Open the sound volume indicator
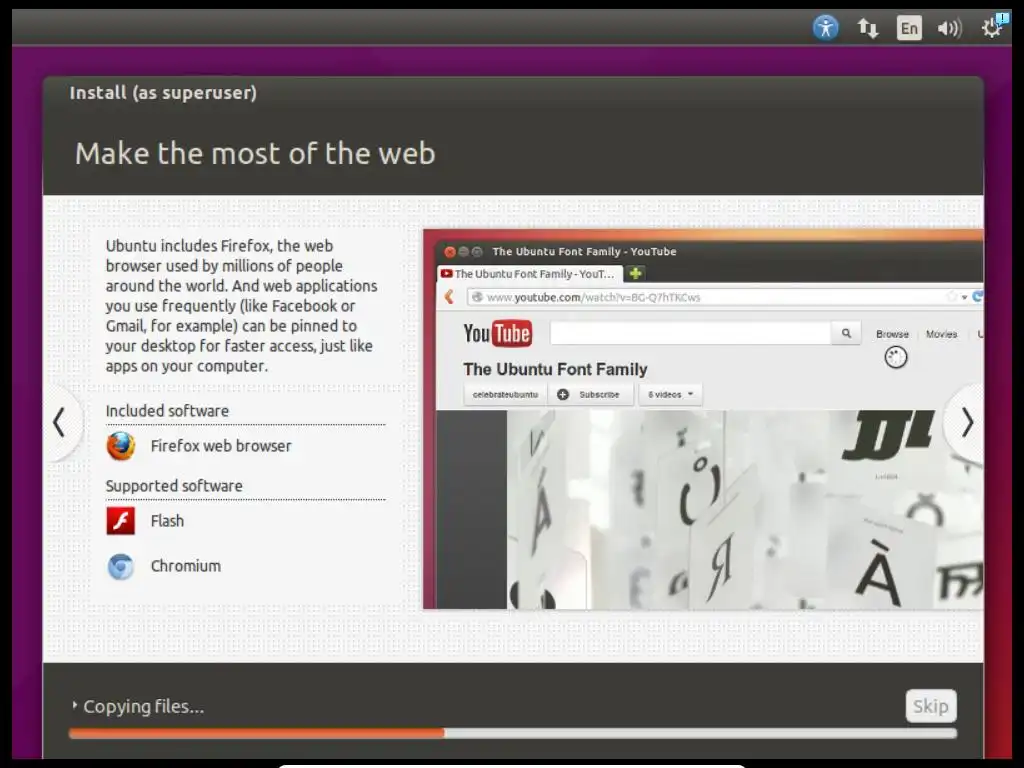Screen dimensions: 1024x768 [x=950, y=28]
